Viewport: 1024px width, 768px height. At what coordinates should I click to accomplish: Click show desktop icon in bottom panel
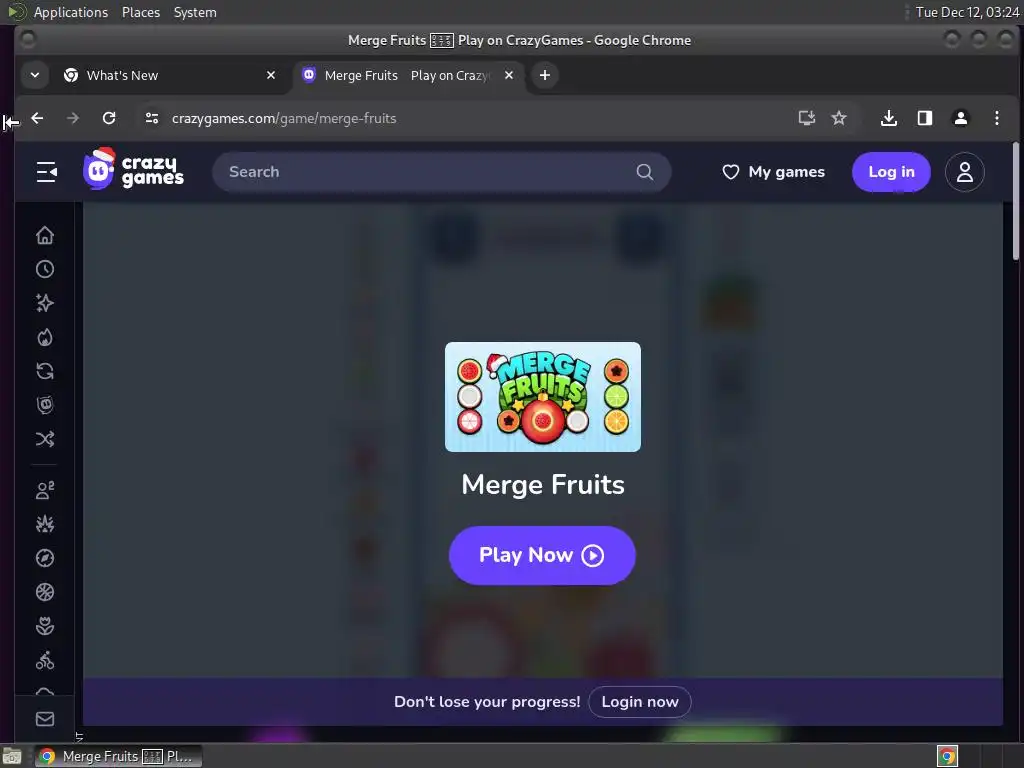tap(12, 756)
